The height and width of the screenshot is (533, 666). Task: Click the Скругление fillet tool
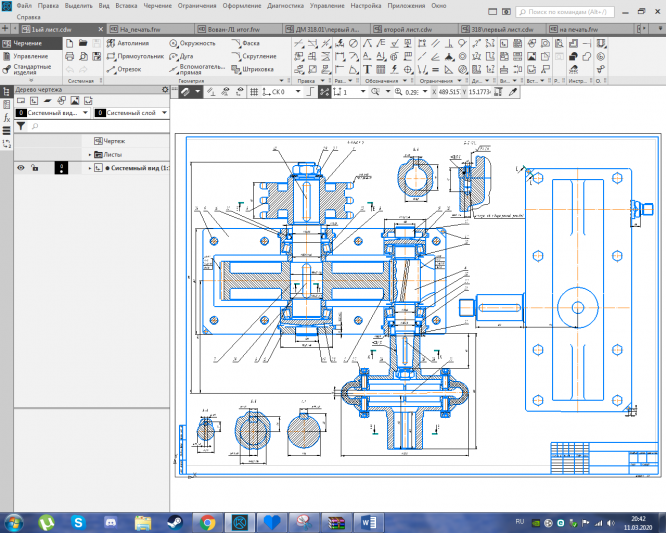tap(256, 57)
